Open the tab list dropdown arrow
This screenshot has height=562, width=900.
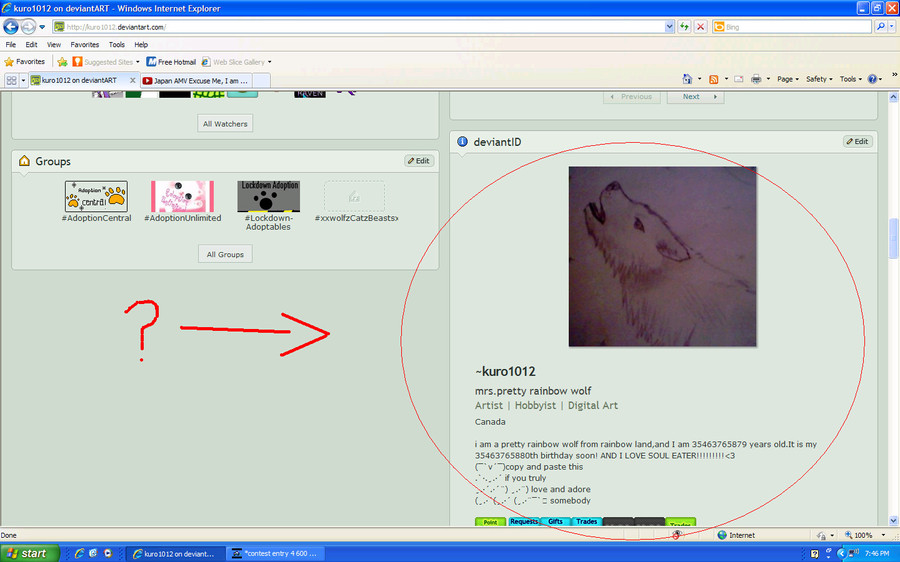click(x=24, y=80)
